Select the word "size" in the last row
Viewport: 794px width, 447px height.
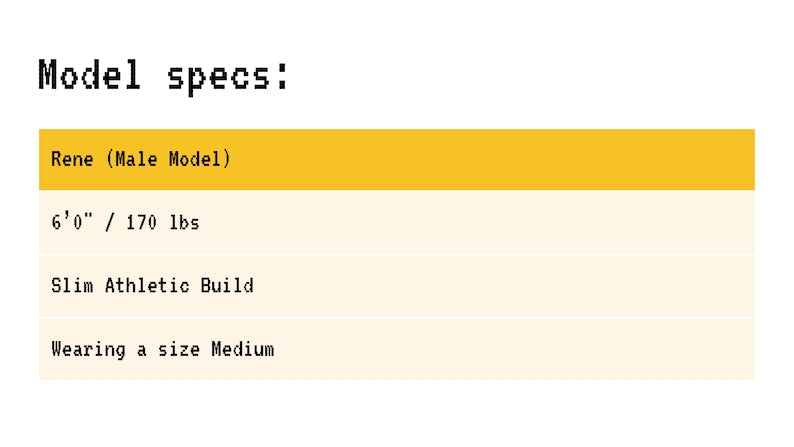[x=179, y=349]
